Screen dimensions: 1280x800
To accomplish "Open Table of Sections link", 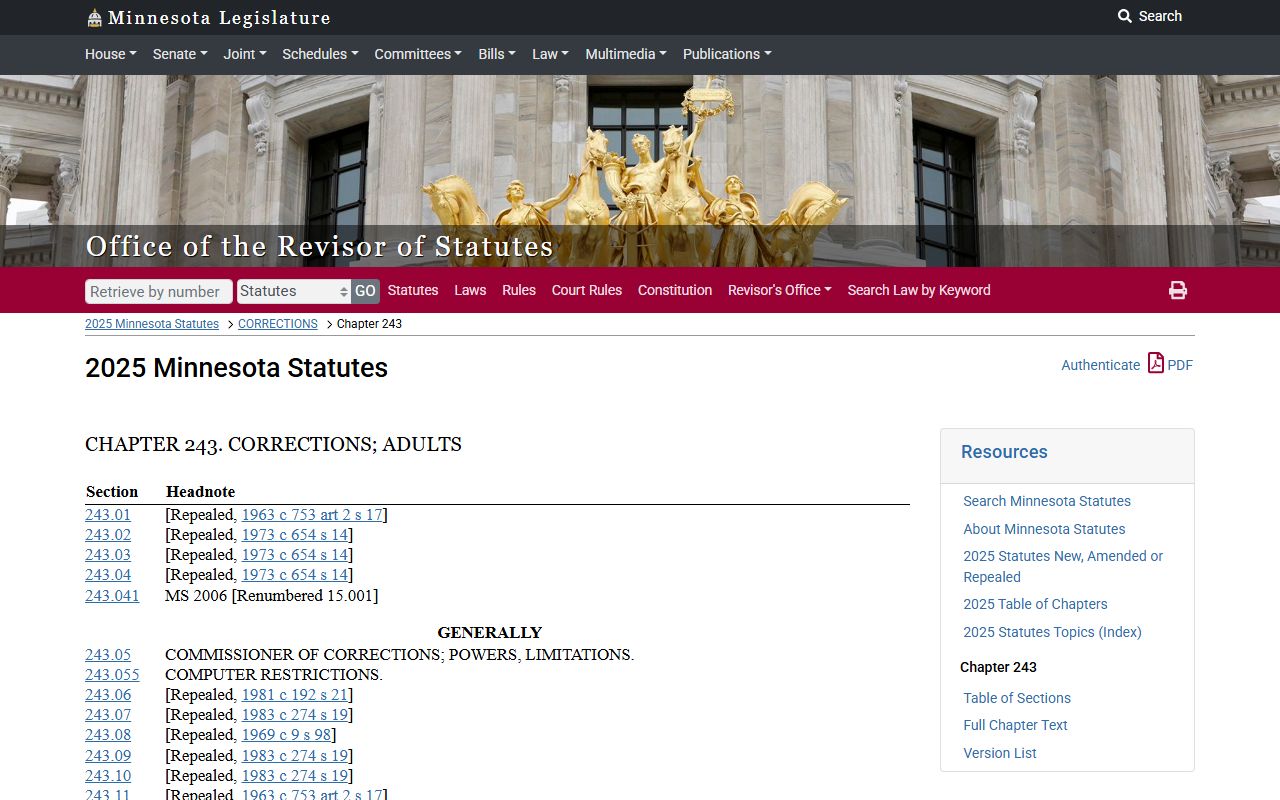I will [x=1017, y=698].
